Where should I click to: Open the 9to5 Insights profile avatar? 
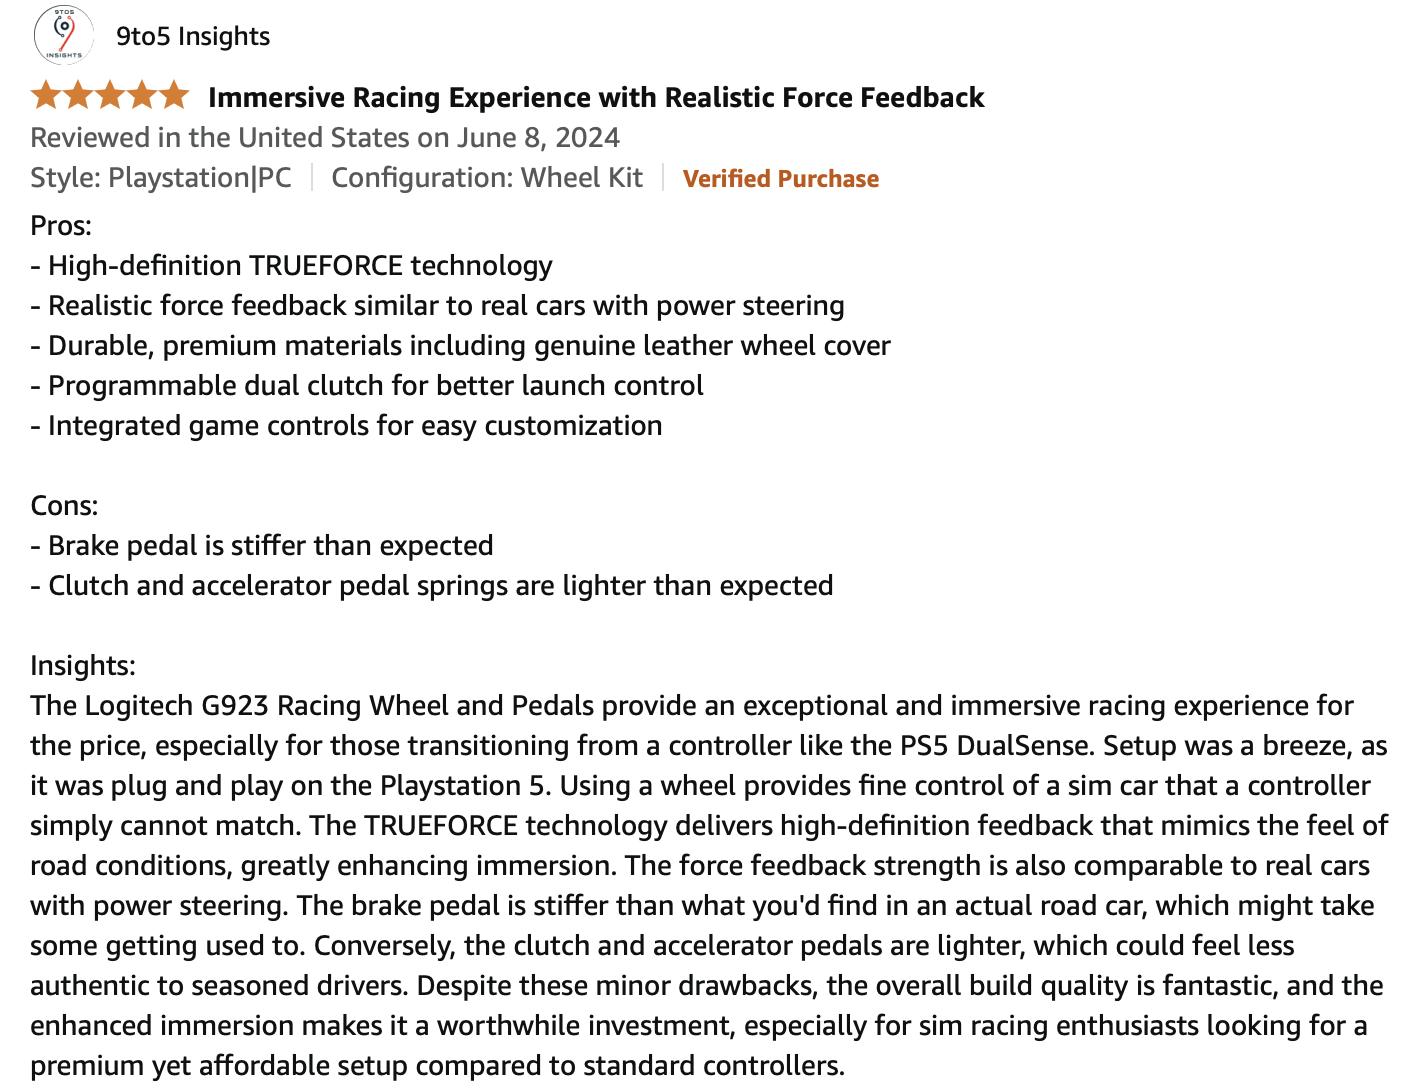(x=64, y=36)
